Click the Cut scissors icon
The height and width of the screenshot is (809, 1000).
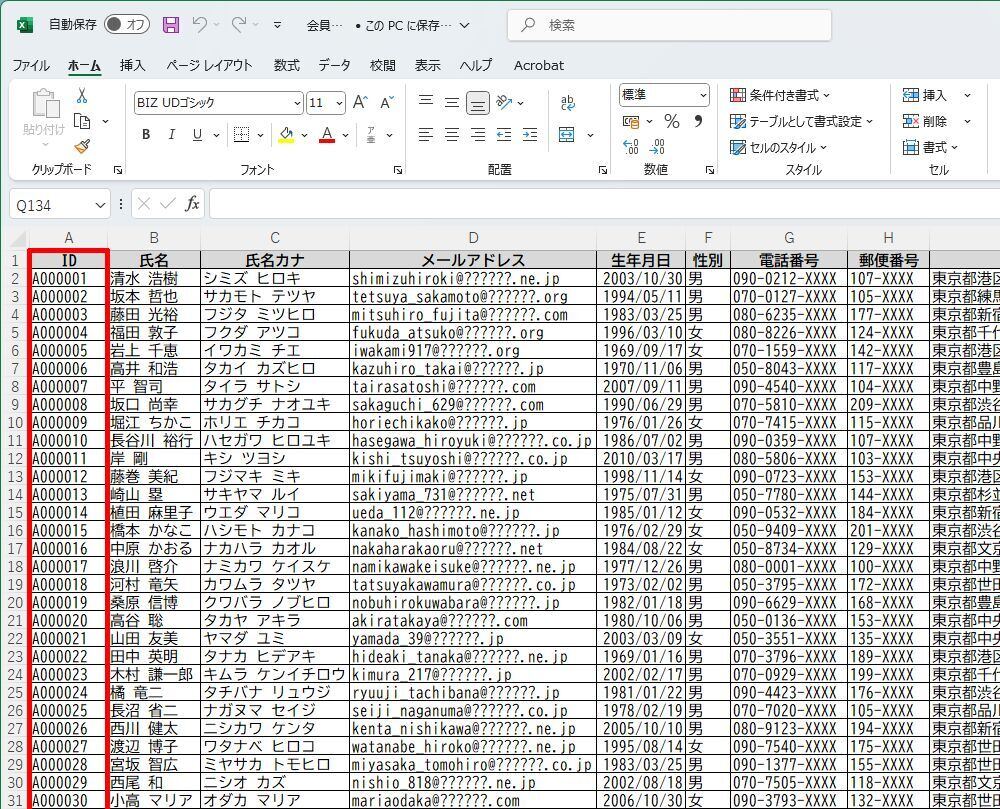click(82, 96)
